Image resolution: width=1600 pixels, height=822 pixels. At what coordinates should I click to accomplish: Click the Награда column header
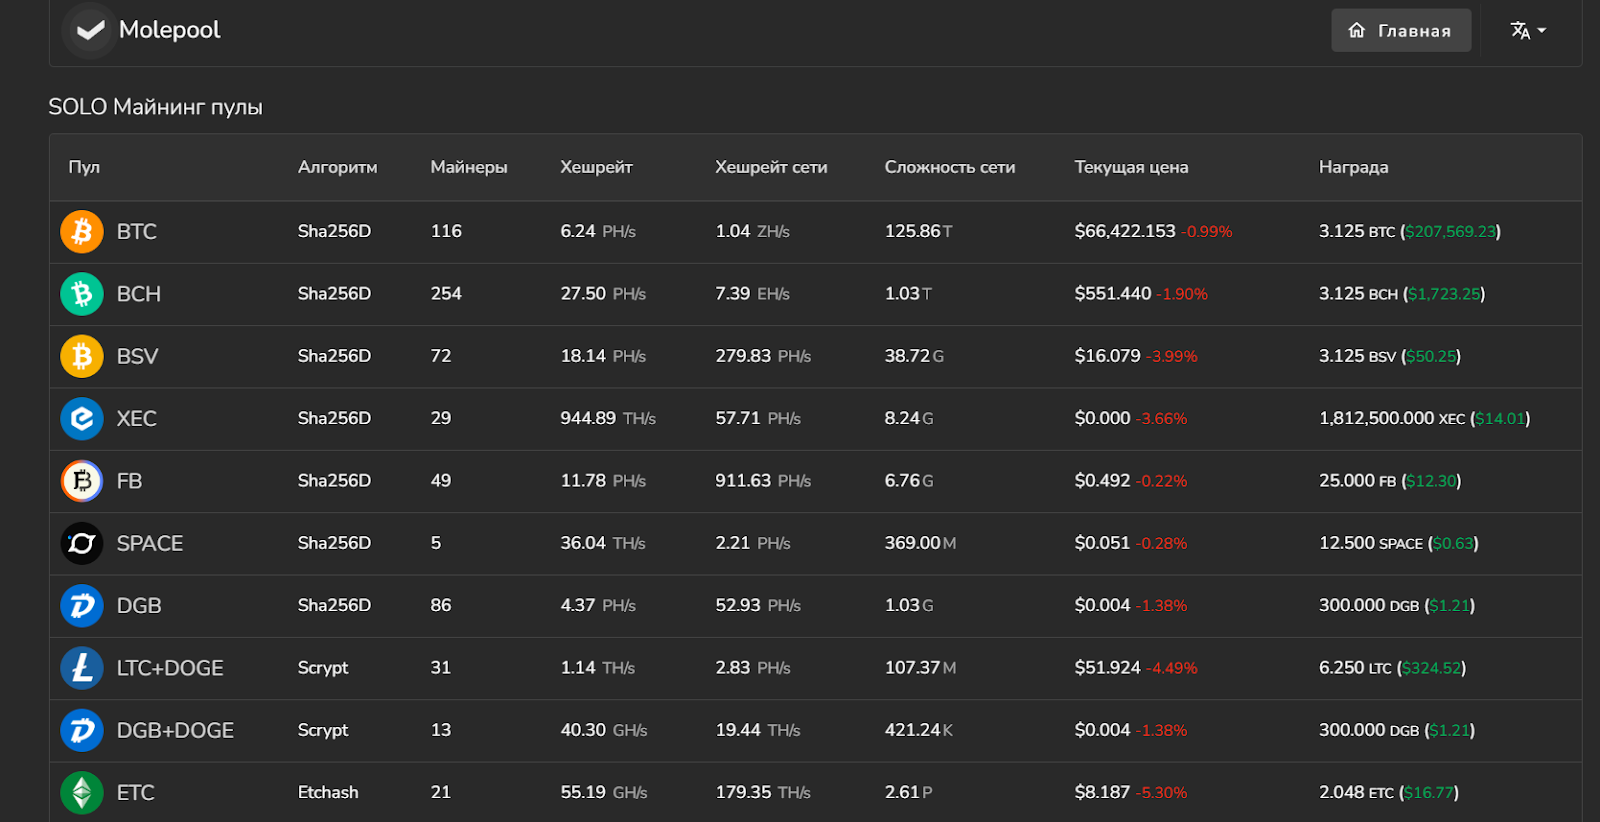point(1353,167)
